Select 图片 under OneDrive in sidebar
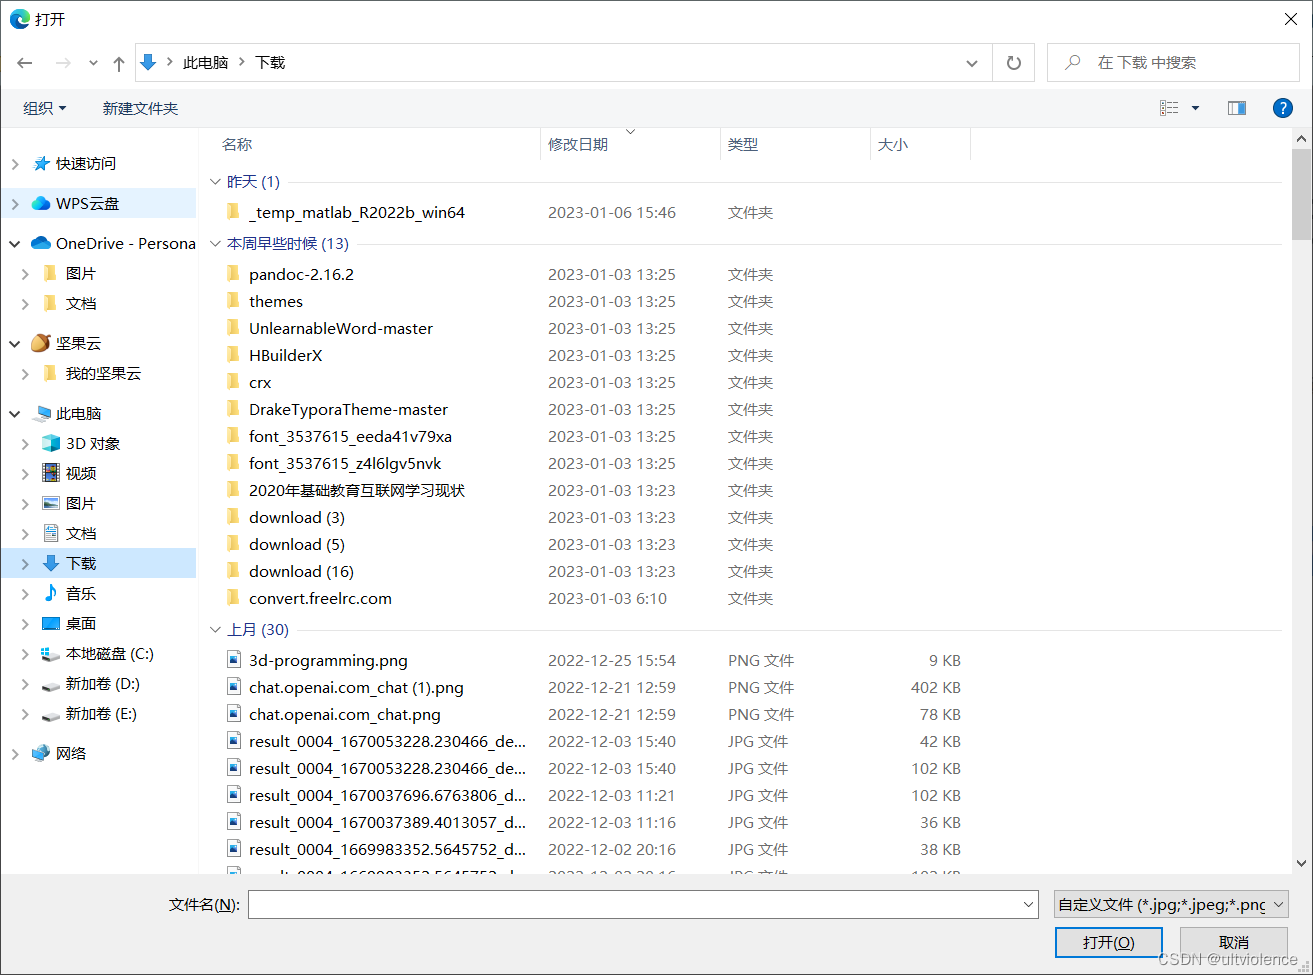Viewport: 1313px width, 975px height. [81, 273]
